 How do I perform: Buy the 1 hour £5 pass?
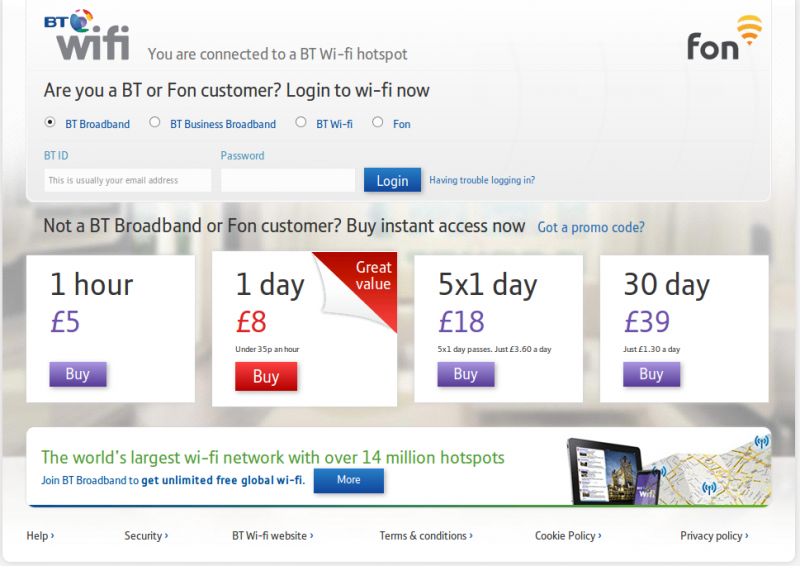pos(78,375)
